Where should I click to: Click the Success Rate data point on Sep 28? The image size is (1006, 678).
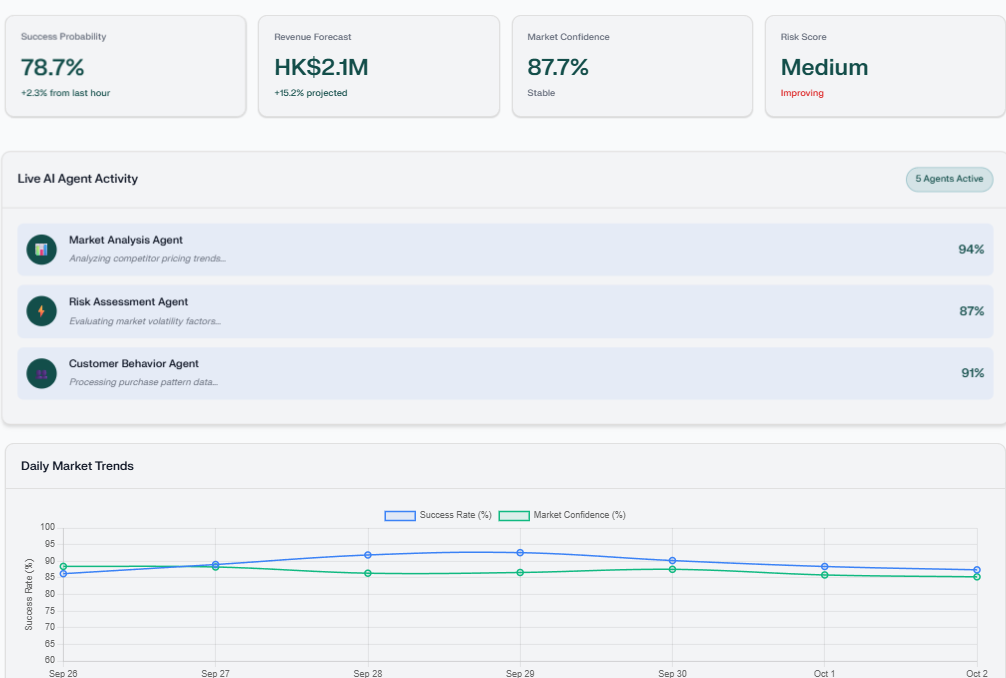pos(368,555)
